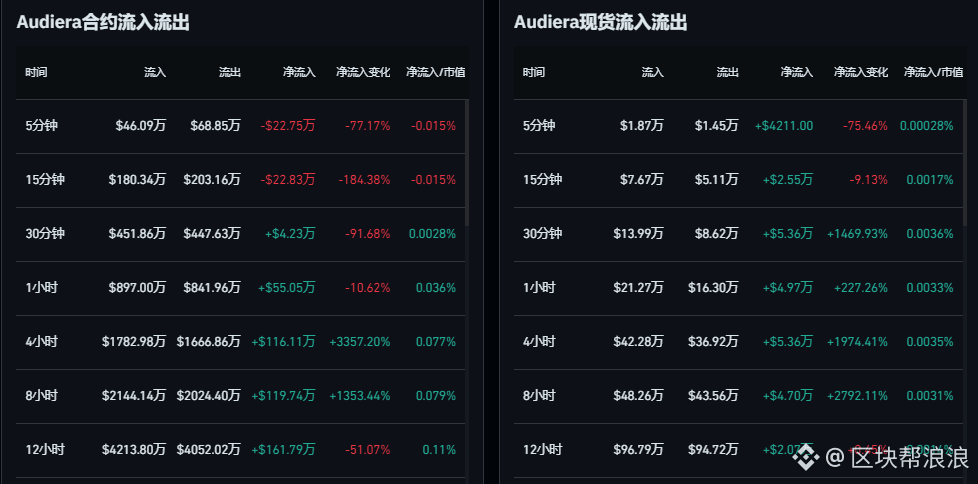Select 8小时 row label in spot table
This screenshot has width=978, height=484.
click(x=539, y=396)
